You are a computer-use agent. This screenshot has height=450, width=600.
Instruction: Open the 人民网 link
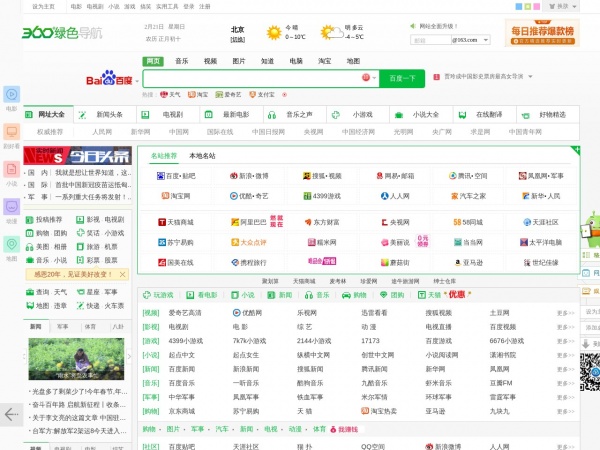[102, 132]
